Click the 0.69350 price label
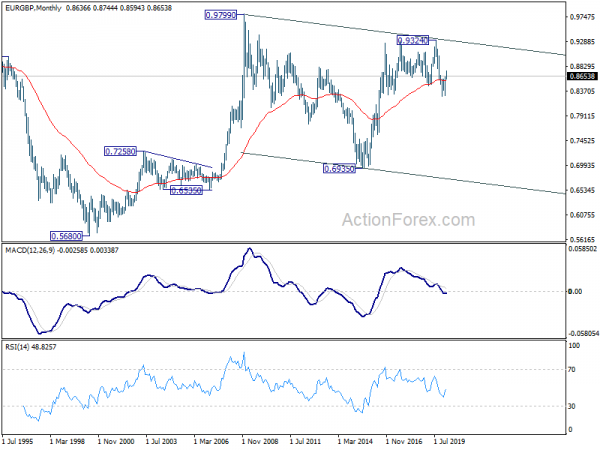The height and width of the screenshot is (450, 600). (339, 168)
